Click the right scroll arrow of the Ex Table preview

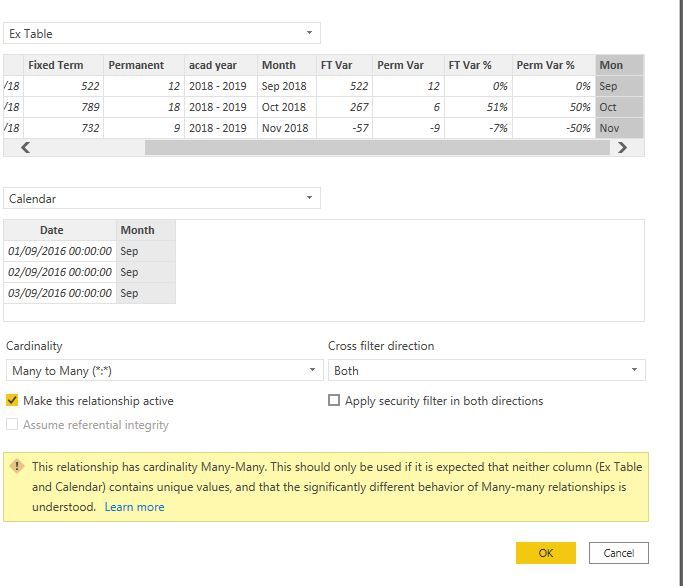click(622, 147)
